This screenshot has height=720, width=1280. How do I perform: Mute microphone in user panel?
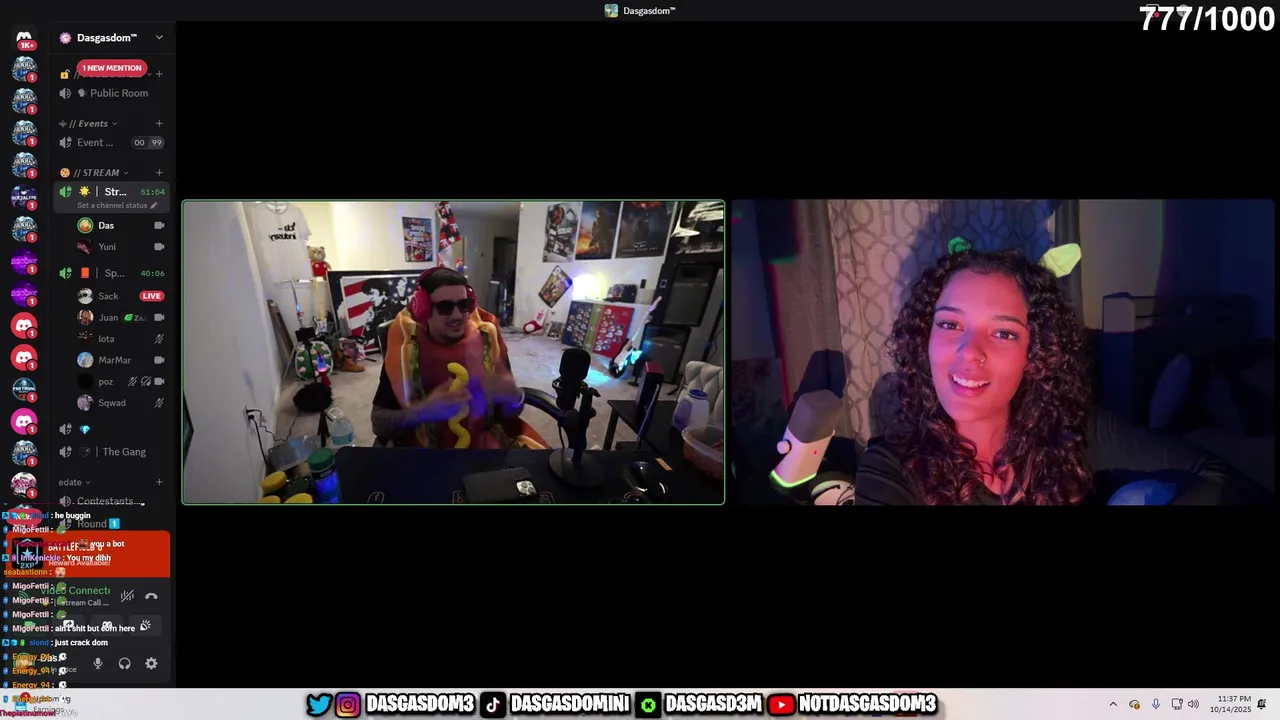[x=97, y=663]
